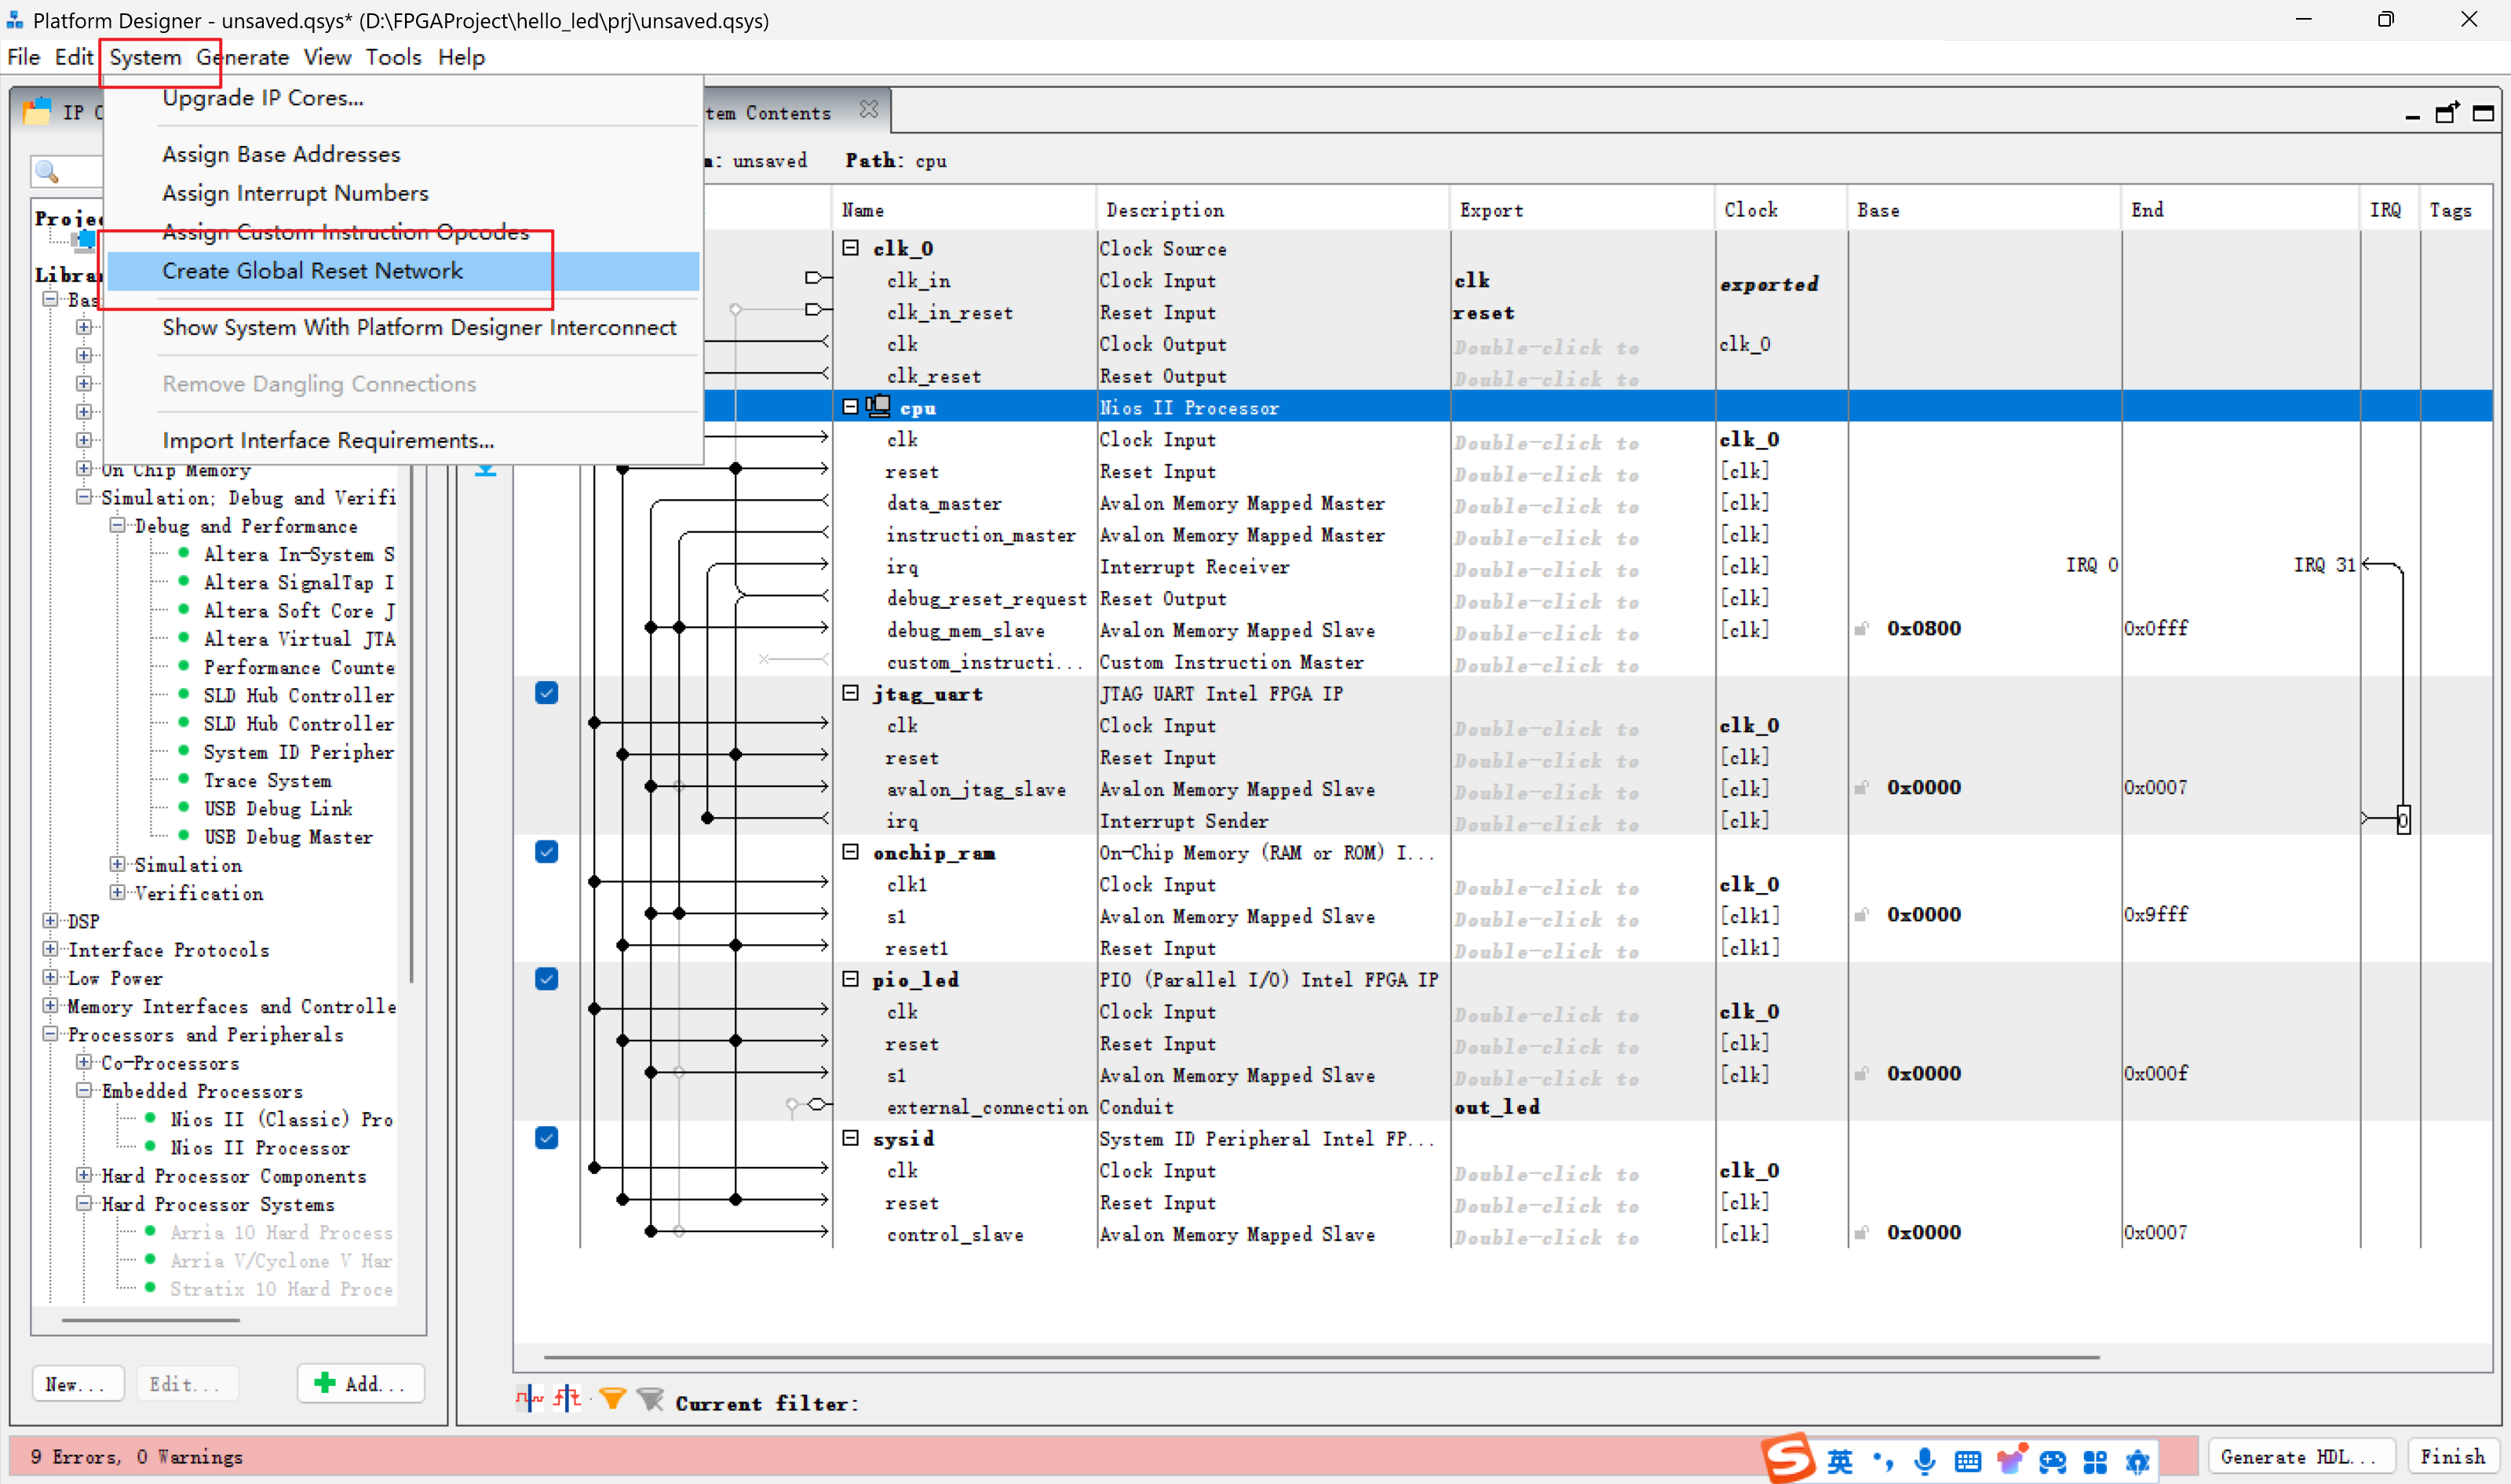
Task: Click the System Contents horizontal scrollbar
Action: point(1320,1357)
